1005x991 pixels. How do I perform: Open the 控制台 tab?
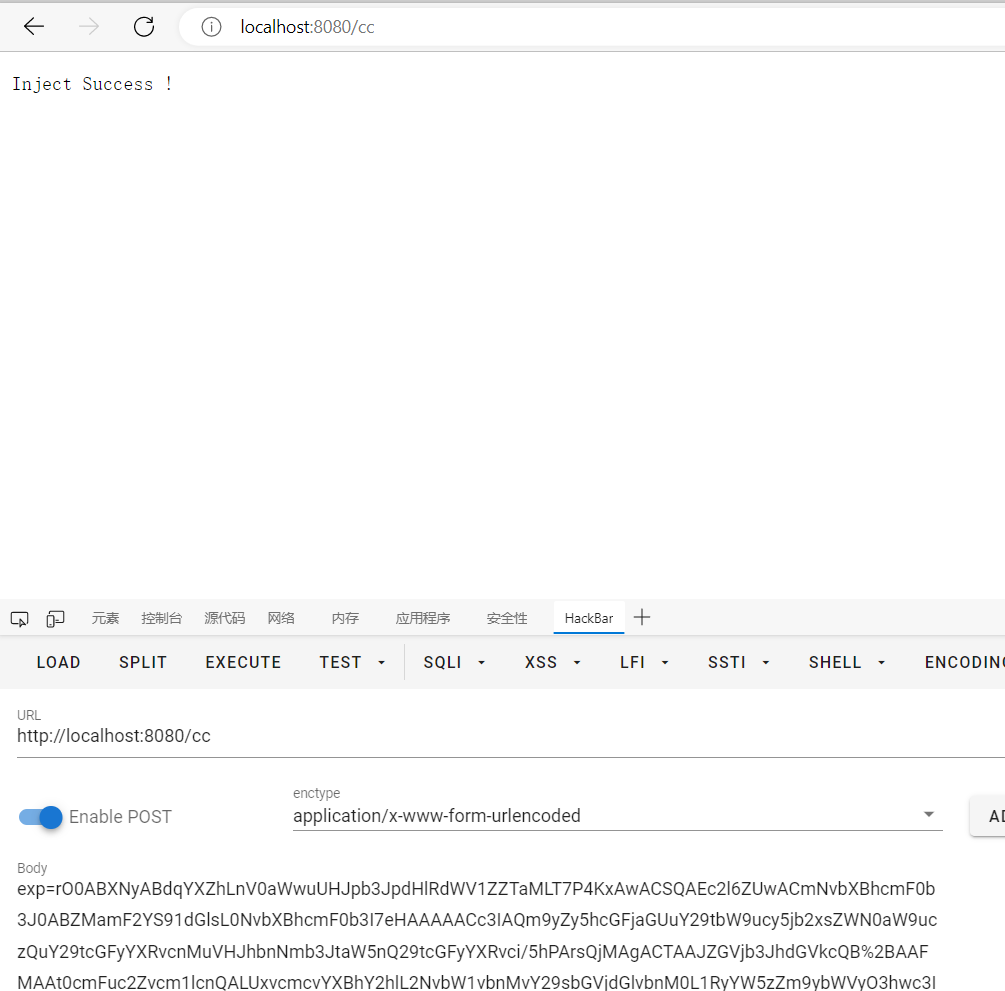[162, 619]
